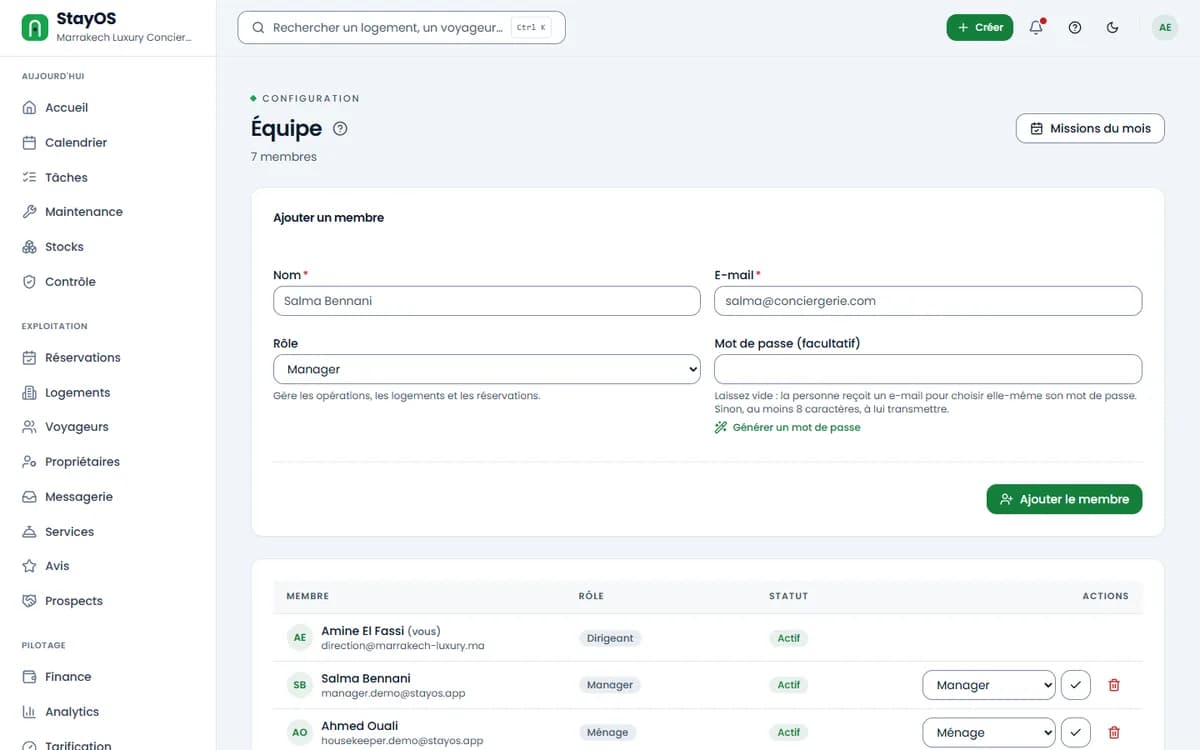
Task: Confirm role change for Ahmed Ouali
Action: pyautogui.click(x=1075, y=732)
